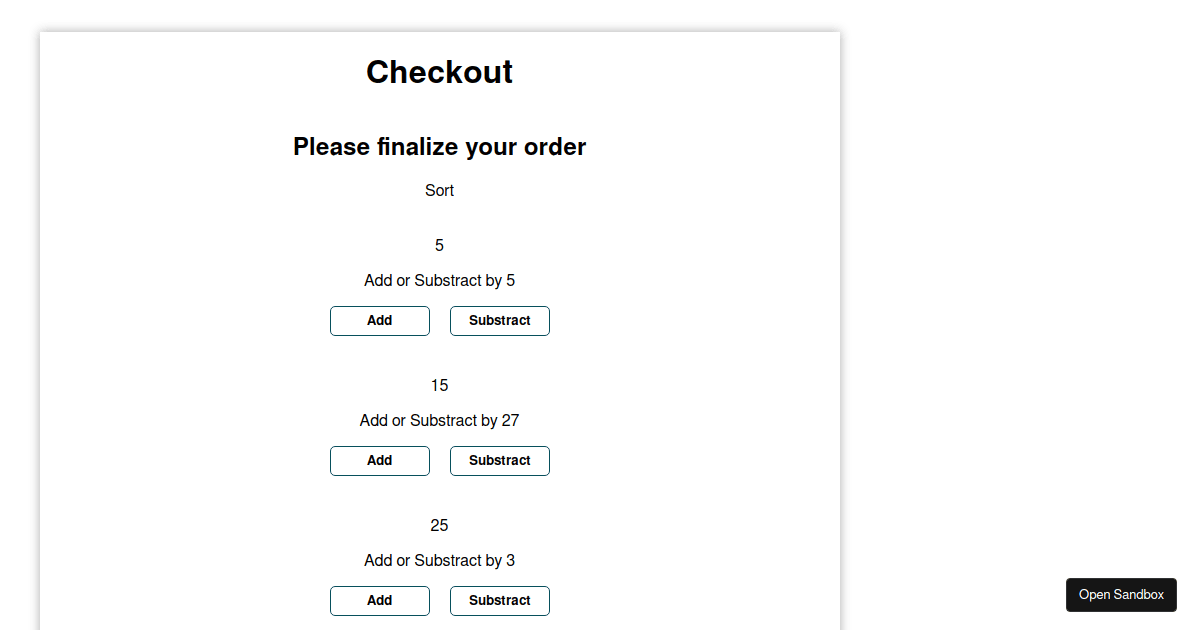
Task: Click Substract button for the counter showing 5
Action: (x=499, y=320)
